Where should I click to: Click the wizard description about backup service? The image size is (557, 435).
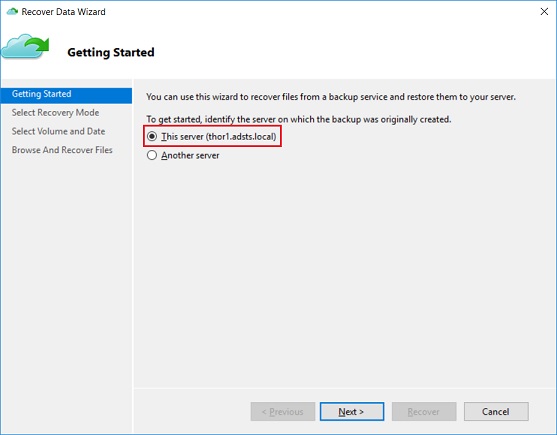[x=331, y=97]
